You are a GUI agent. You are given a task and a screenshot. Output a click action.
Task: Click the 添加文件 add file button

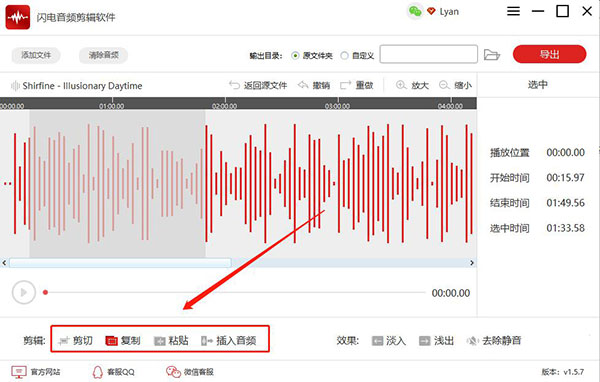pyautogui.click(x=36, y=55)
